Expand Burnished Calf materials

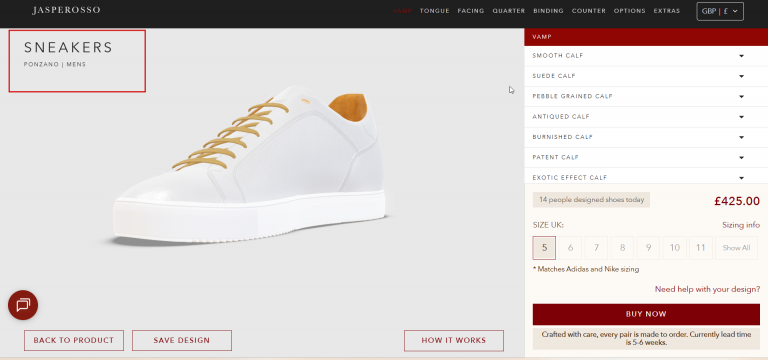(x=646, y=137)
